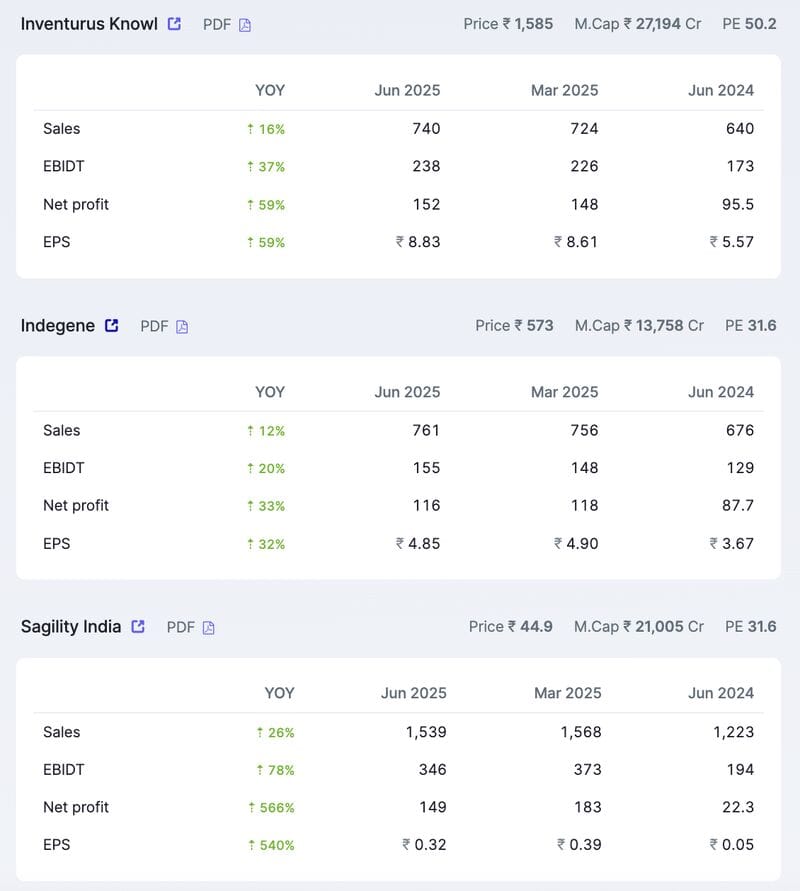Viewport: 800px width, 891px height.
Task: Click the PDF file icon for Sagility India
Action: [x=209, y=628]
